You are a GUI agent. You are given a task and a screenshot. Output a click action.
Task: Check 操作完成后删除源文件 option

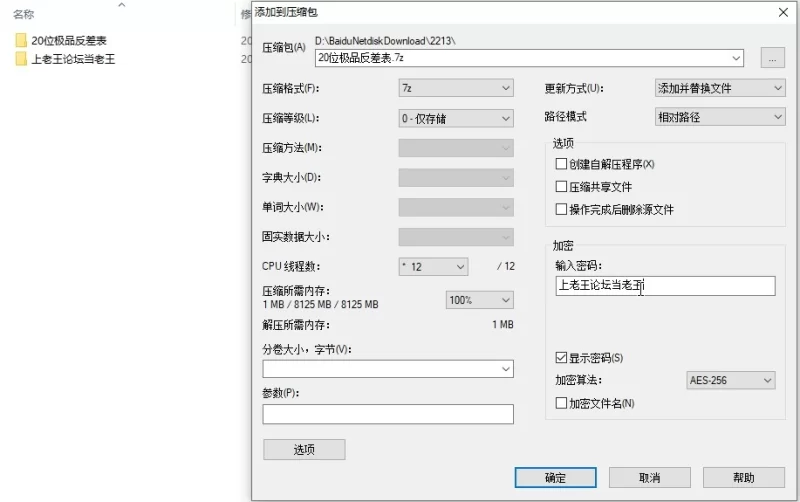pos(561,209)
